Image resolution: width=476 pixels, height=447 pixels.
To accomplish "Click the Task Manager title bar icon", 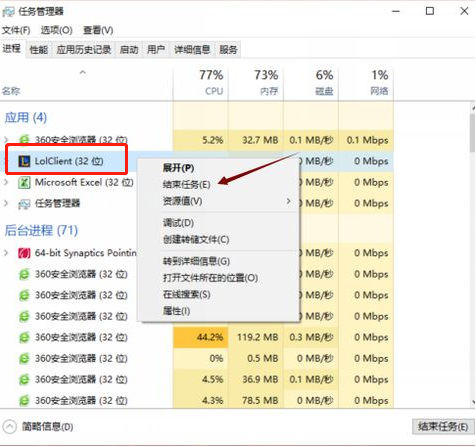I will pyautogui.click(x=8, y=12).
